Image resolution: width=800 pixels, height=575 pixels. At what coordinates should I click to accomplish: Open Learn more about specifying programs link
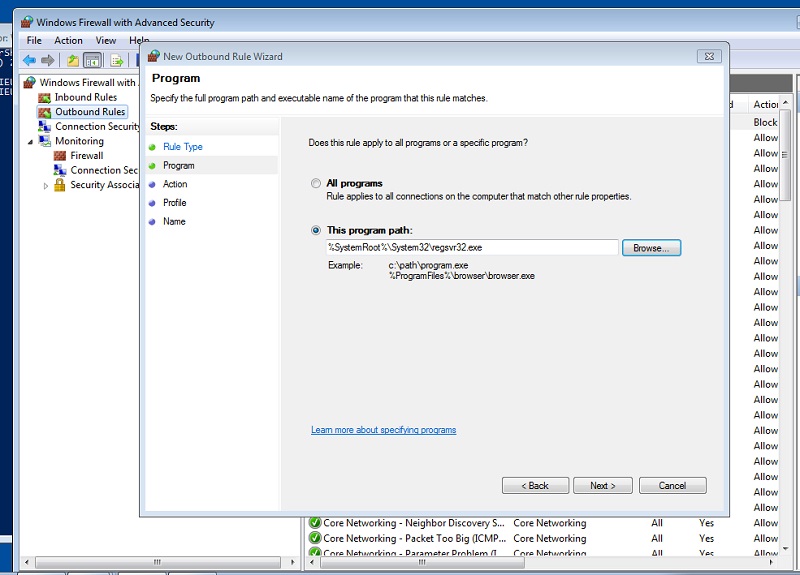pyautogui.click(x=384, y=430)
